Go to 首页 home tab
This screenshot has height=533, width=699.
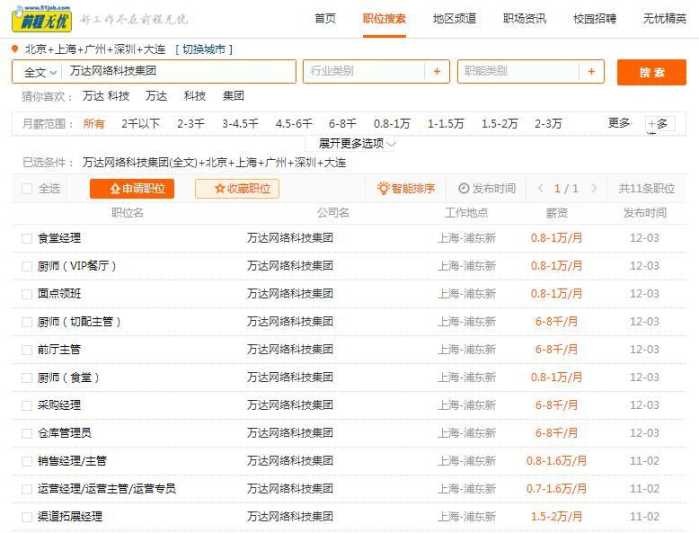(325, 18)
